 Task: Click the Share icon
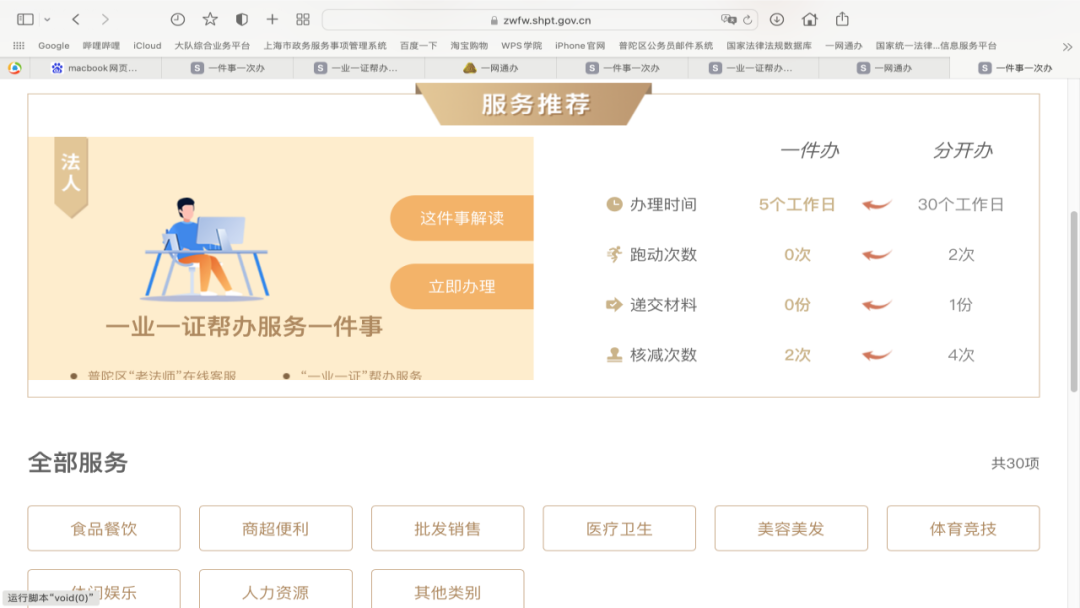click(843, 17)
